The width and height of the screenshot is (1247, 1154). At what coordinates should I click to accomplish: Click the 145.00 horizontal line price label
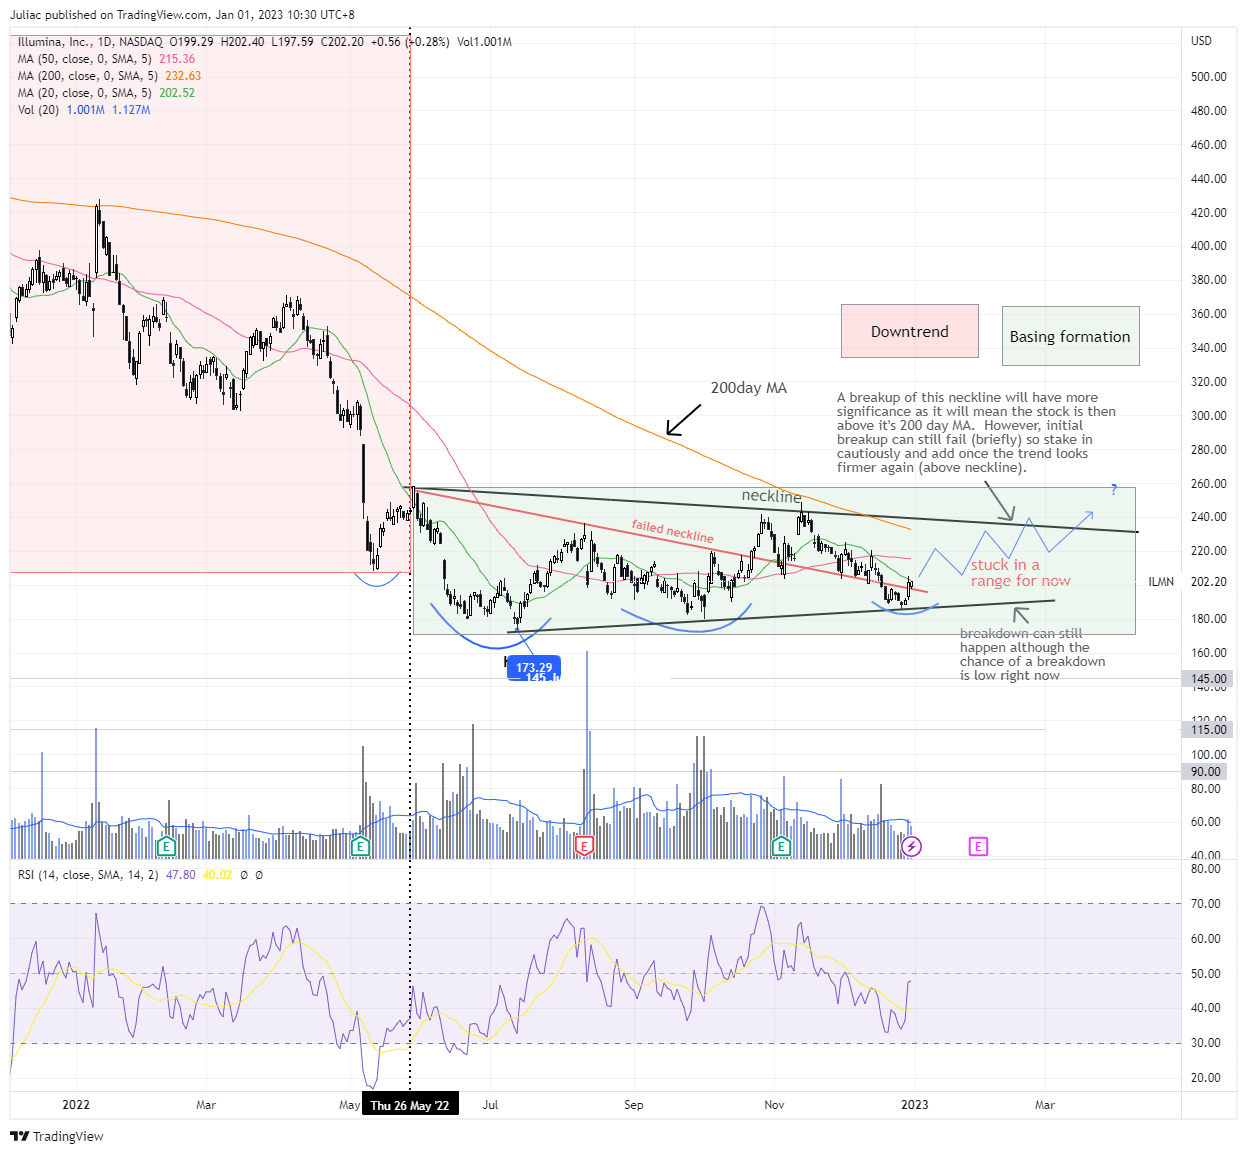click(x=1209, y=679)
